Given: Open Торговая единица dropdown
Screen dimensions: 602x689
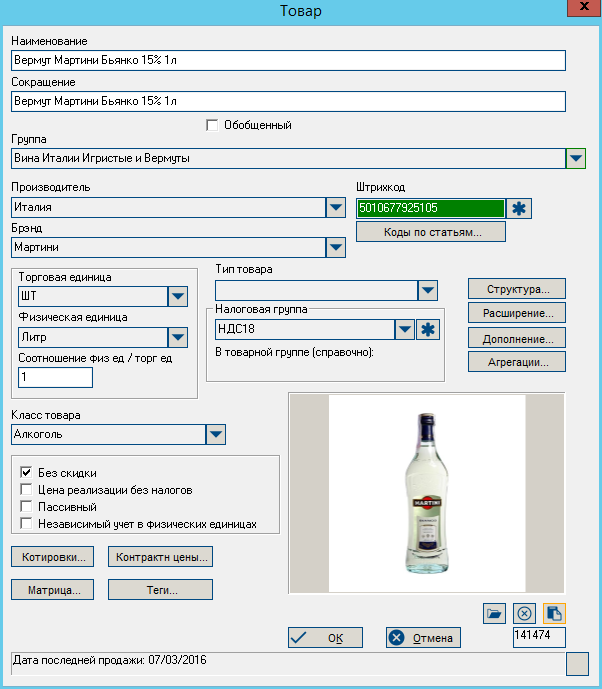Looking at the screenshot, I should coord(178,296).
